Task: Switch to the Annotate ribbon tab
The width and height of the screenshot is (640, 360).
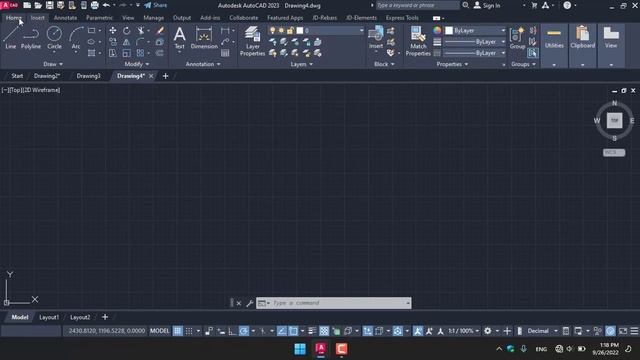Action: pos(65,18)
